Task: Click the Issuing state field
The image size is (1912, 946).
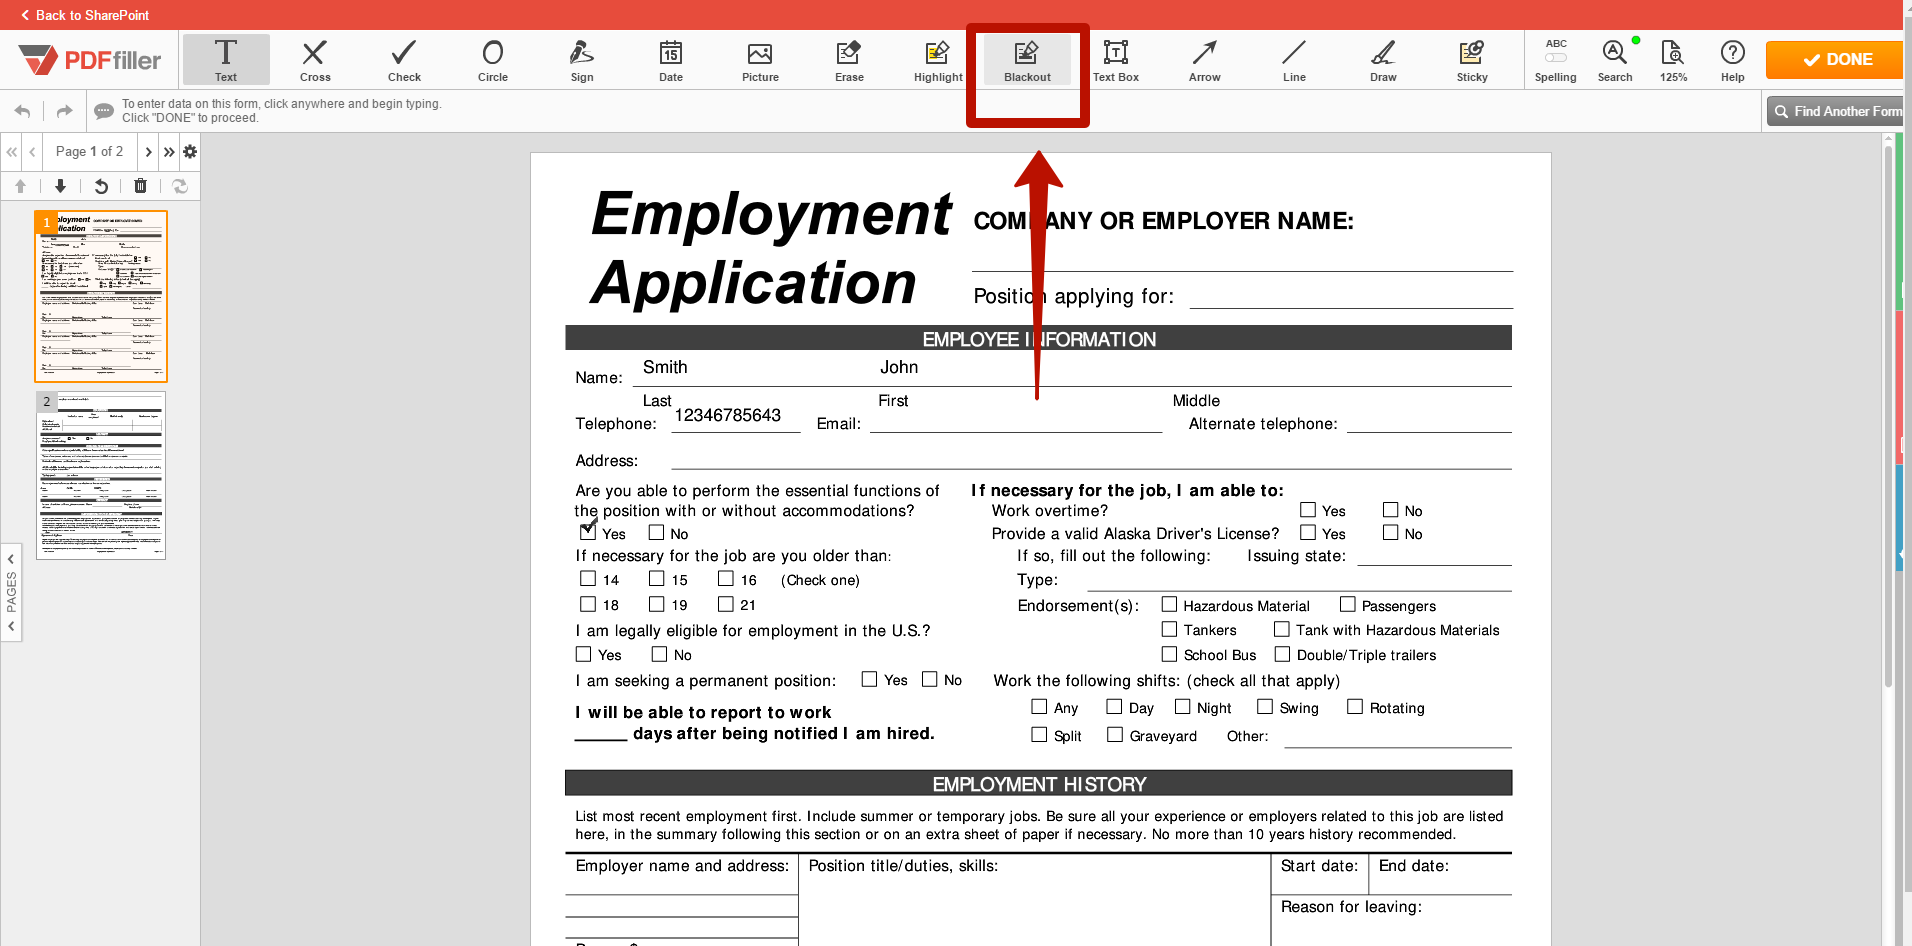Action: (1434, 555)
